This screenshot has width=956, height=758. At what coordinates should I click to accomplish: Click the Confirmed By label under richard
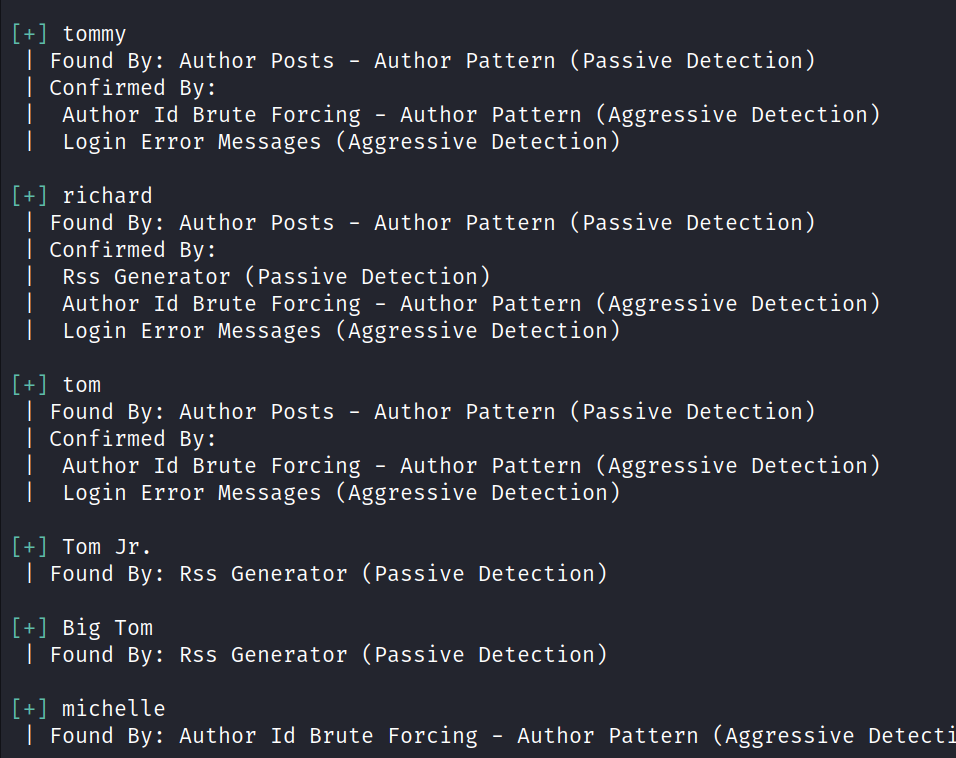[x=133, y=250]
